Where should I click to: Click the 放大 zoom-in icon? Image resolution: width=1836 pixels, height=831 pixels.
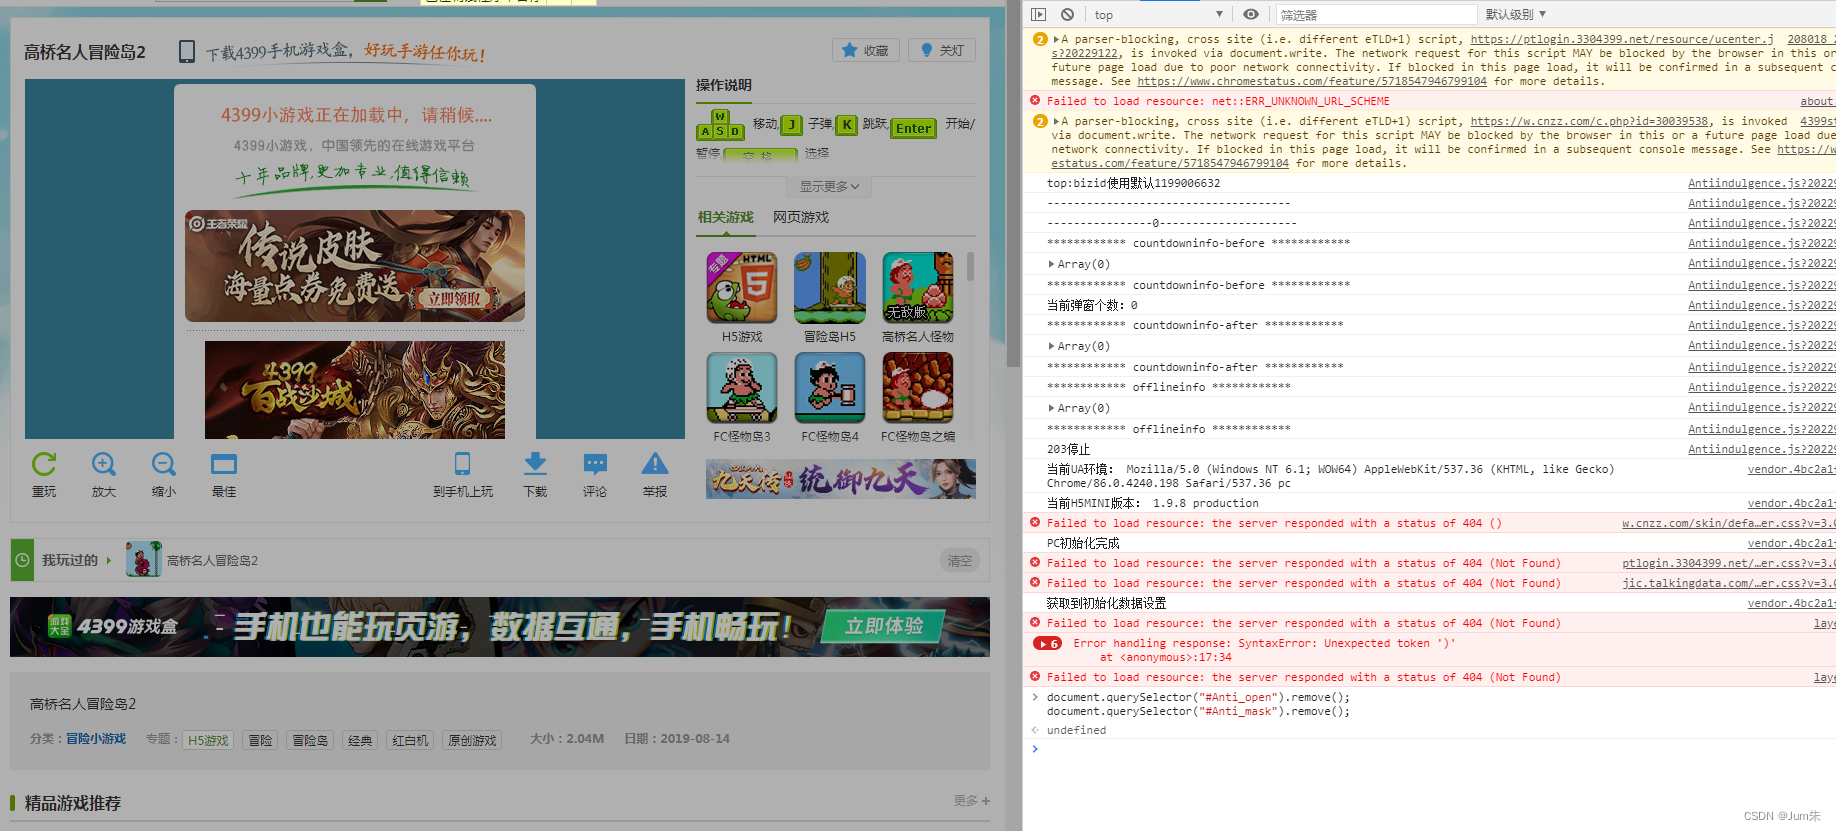pyautogui.click(x=104, y=464)
